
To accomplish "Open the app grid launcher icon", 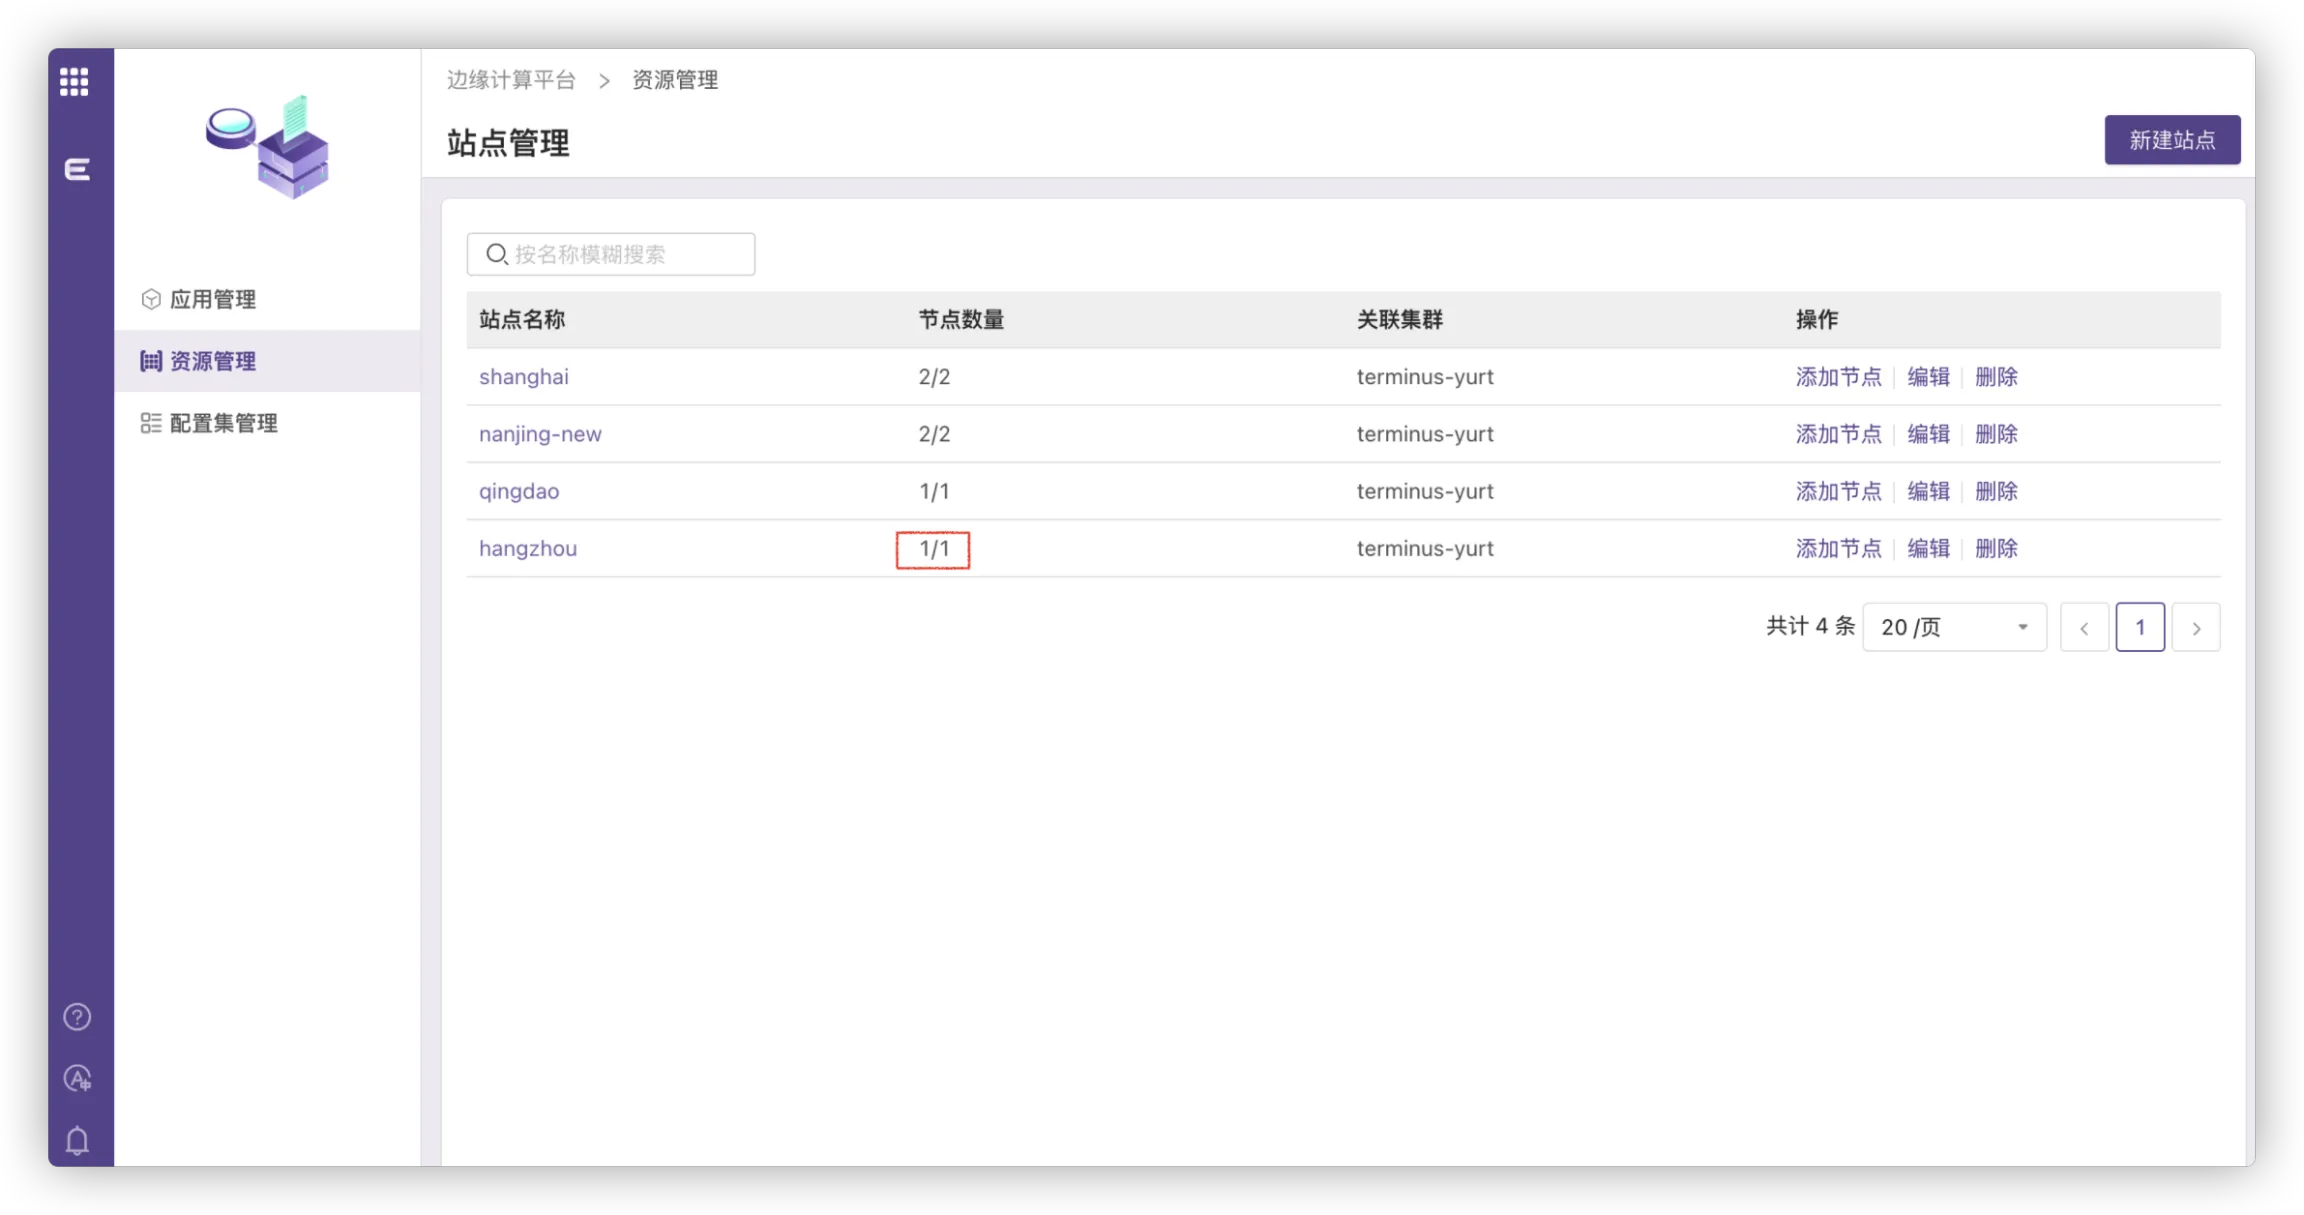I will click(x=74, y=81).
